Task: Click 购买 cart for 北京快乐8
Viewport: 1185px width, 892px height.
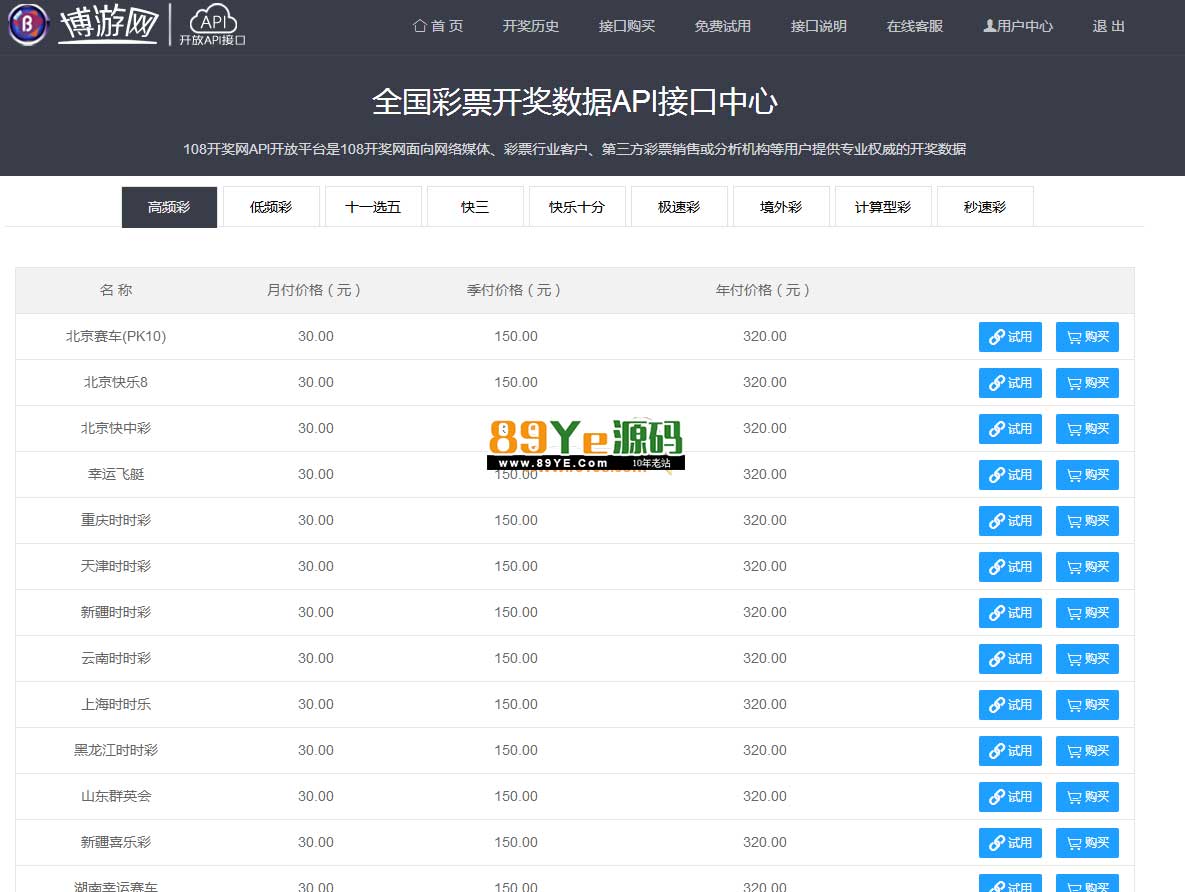Action: click(x=1087, y=383)
